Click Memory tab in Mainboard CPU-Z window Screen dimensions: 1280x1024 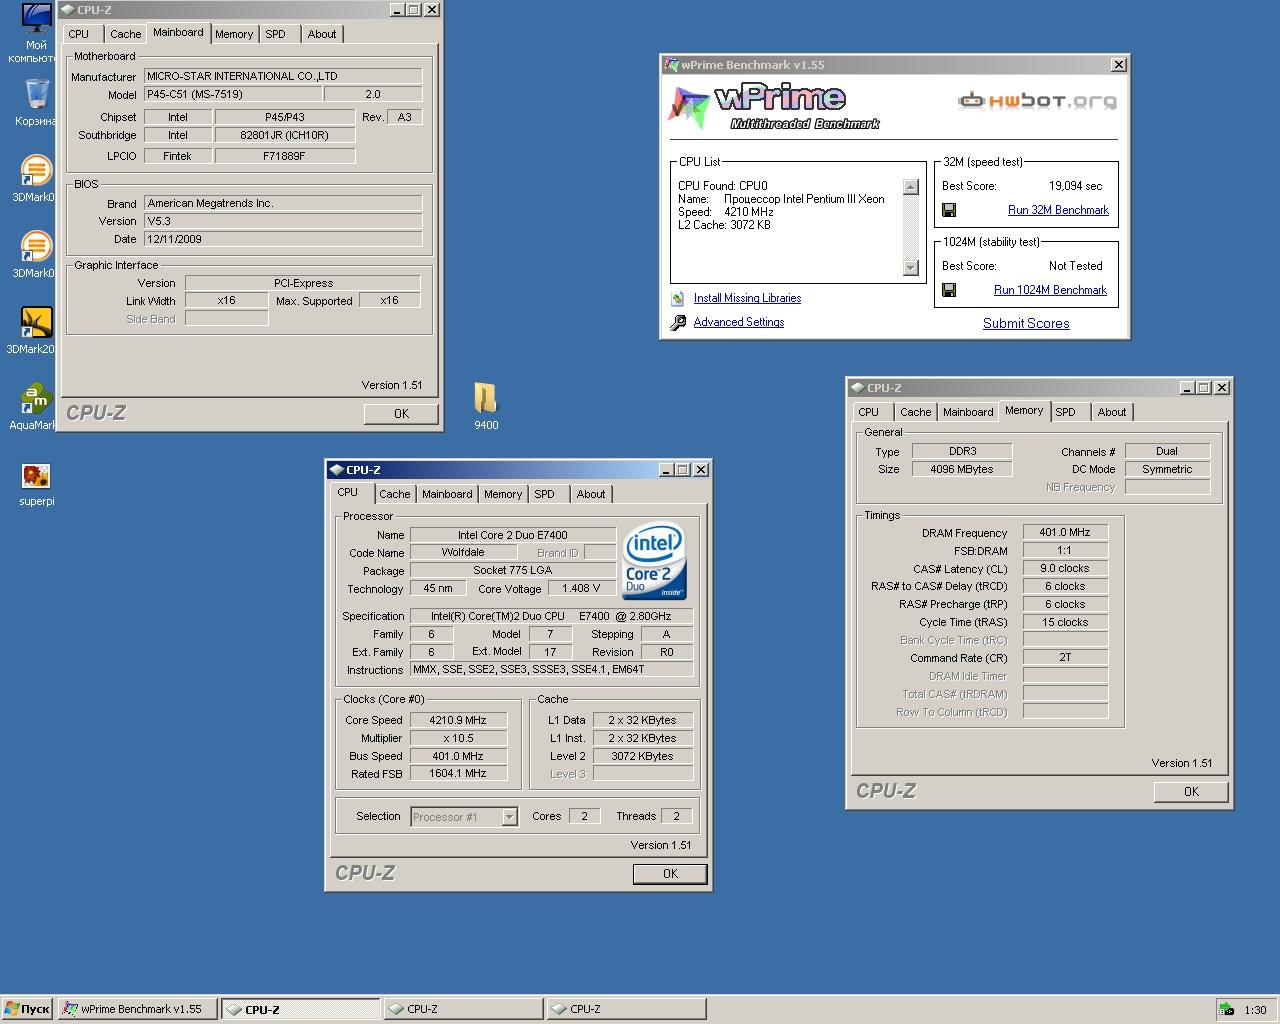click(x=234, y=34)
